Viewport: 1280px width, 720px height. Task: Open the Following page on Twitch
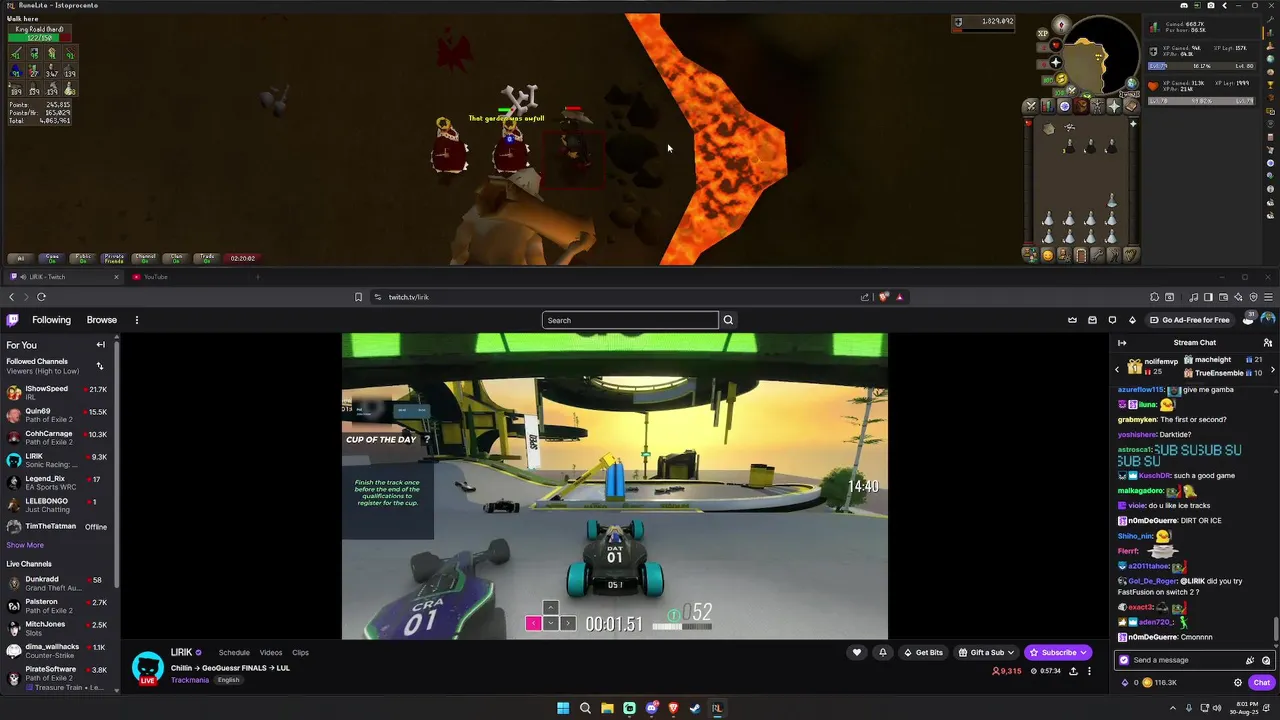point(51,320)
